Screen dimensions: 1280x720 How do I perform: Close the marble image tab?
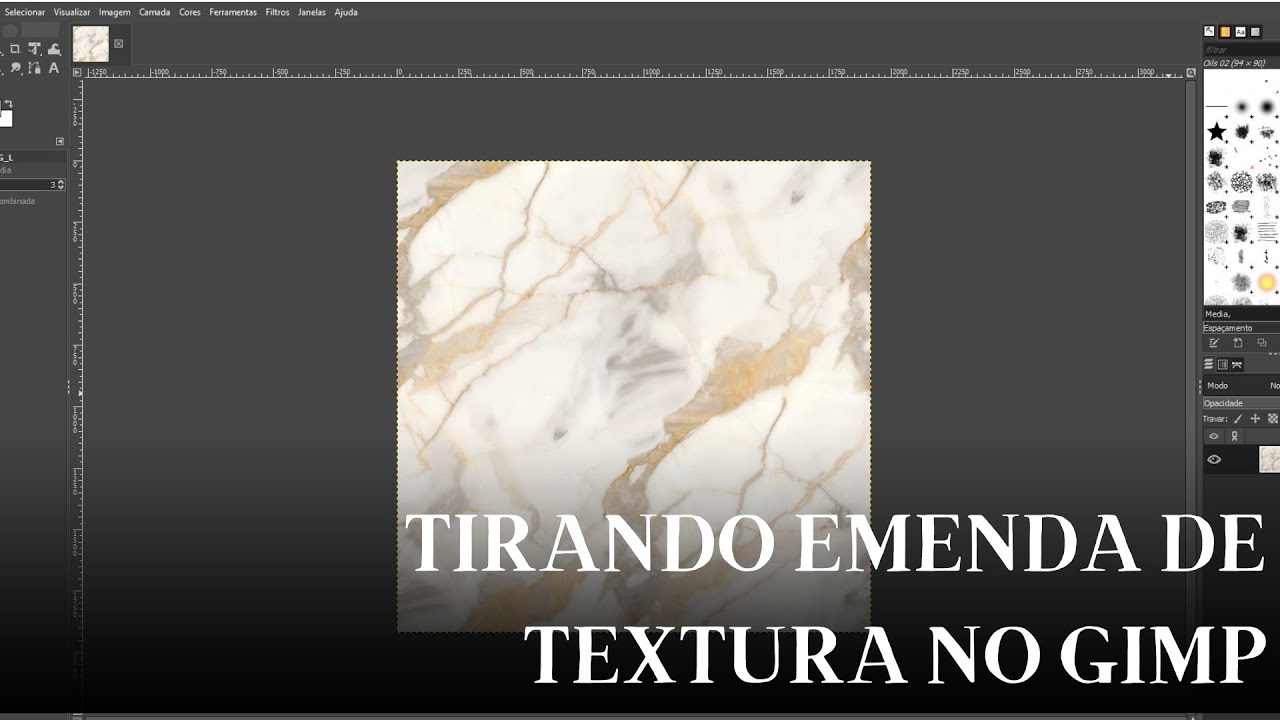tap(119, 44)
